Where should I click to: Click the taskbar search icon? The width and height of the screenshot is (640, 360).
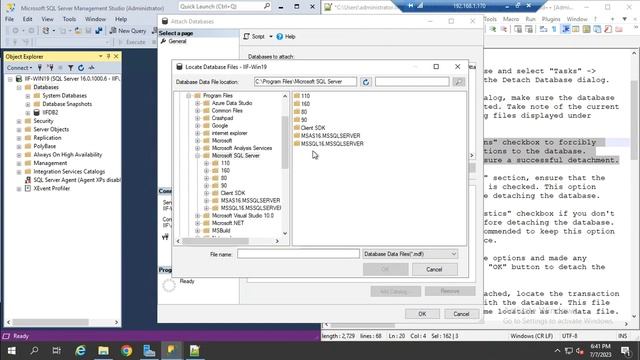(x=34, y=351)
